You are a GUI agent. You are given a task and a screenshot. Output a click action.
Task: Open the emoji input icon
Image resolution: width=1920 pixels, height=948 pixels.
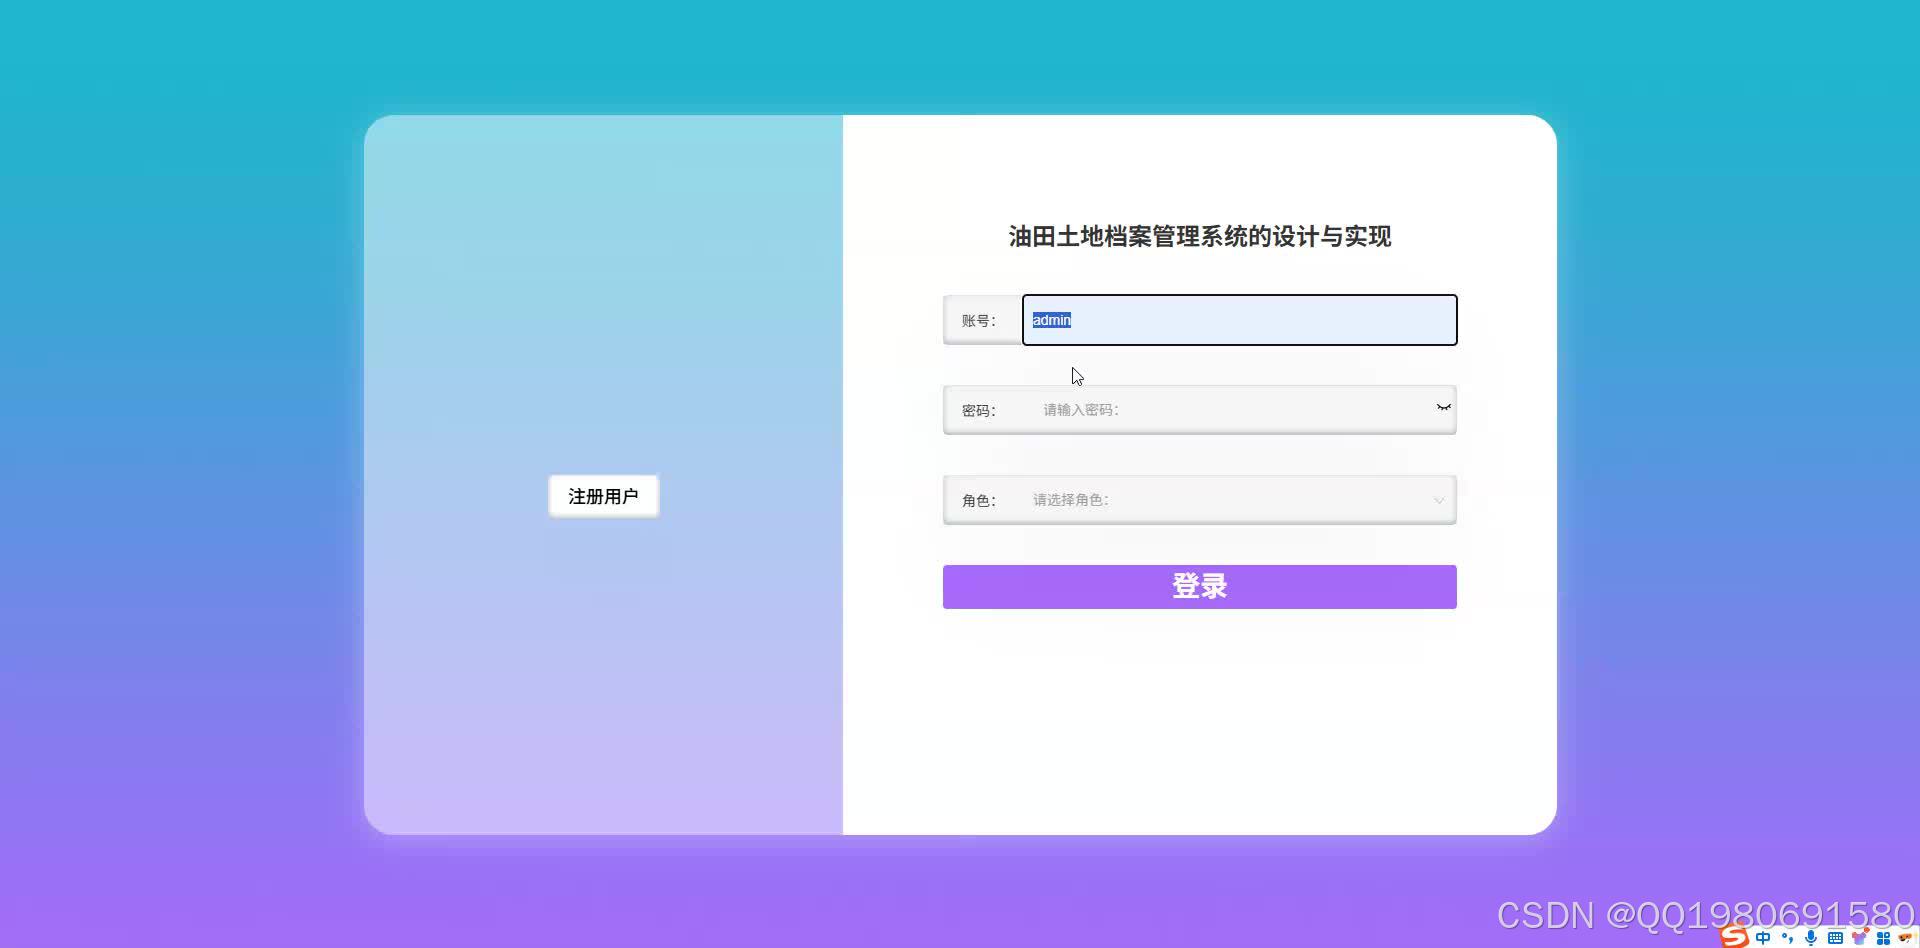(1906, 937)
